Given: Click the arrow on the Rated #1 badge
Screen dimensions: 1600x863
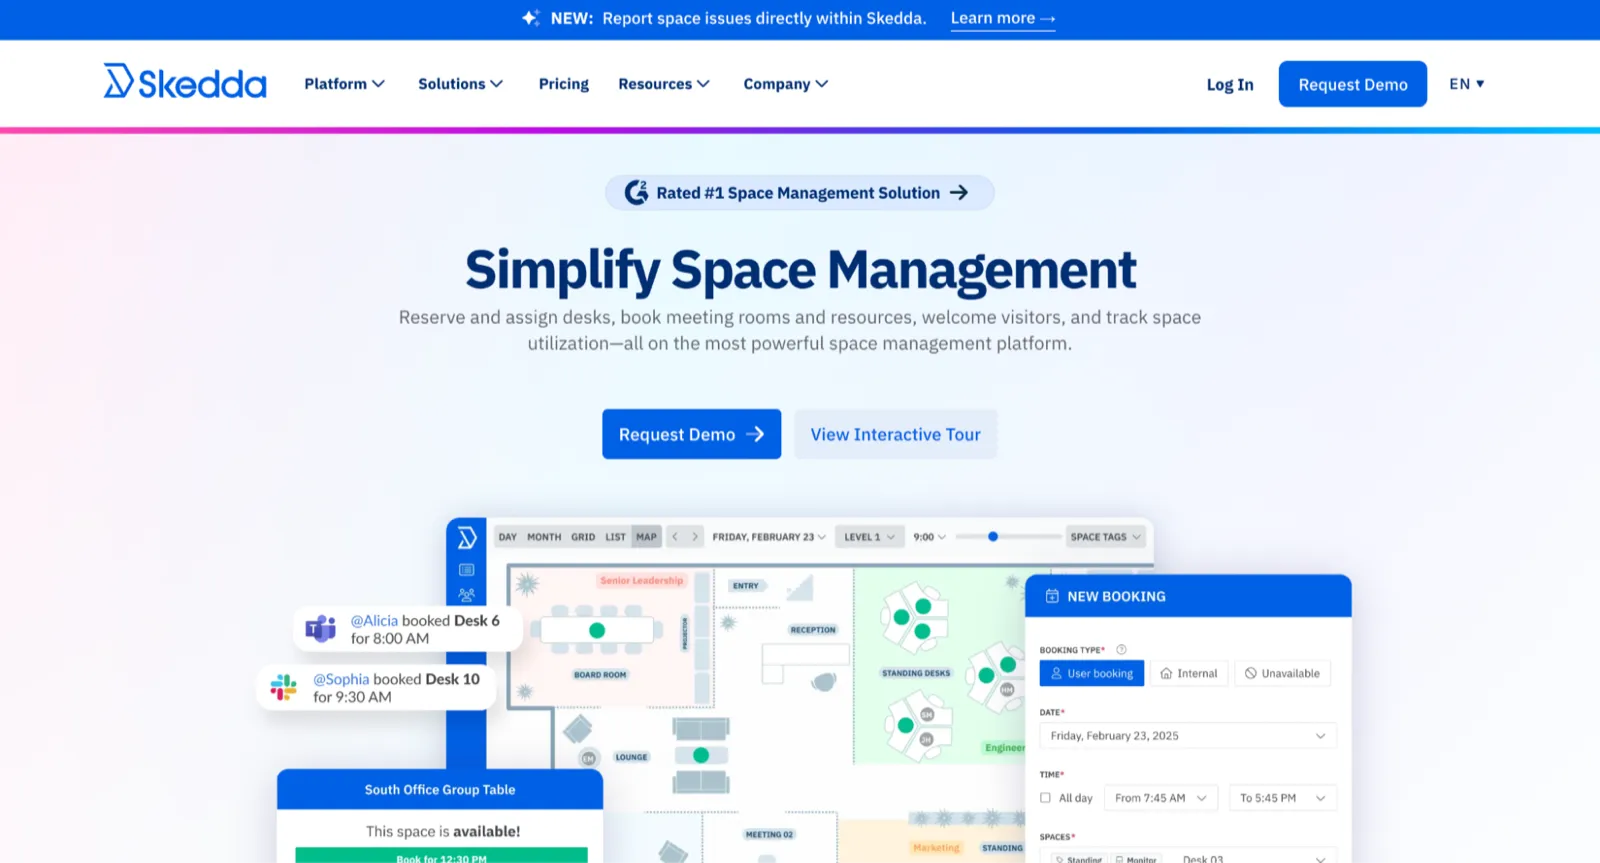Looking at the screenshot, I should 959,192.
